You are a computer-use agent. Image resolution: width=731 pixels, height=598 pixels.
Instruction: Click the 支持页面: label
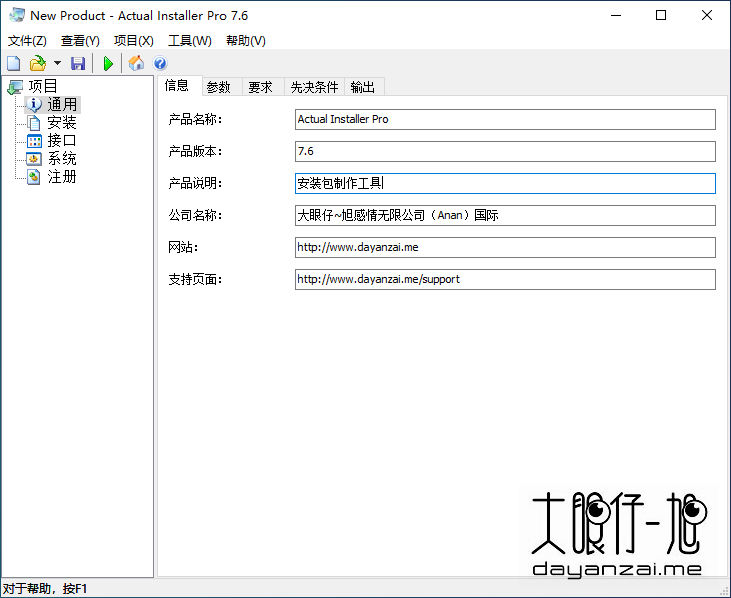click(x=195, y=280)
